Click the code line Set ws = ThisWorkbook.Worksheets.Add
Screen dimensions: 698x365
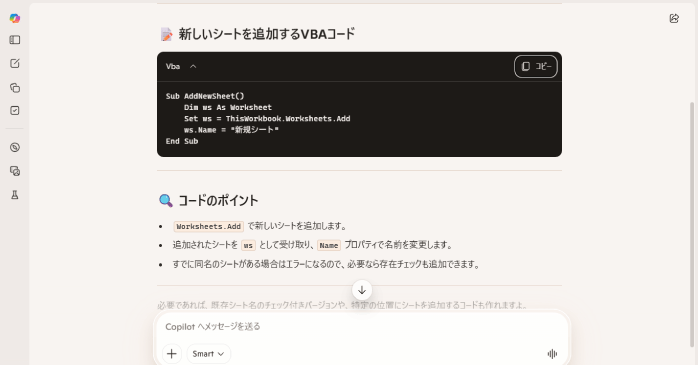tap(267, 118)
